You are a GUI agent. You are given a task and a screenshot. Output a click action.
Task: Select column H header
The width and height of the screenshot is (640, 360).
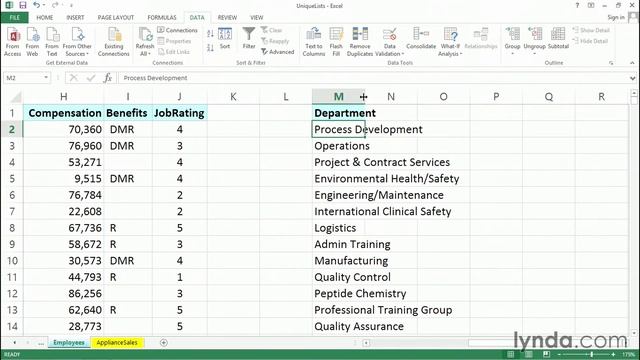coord(63,97)
